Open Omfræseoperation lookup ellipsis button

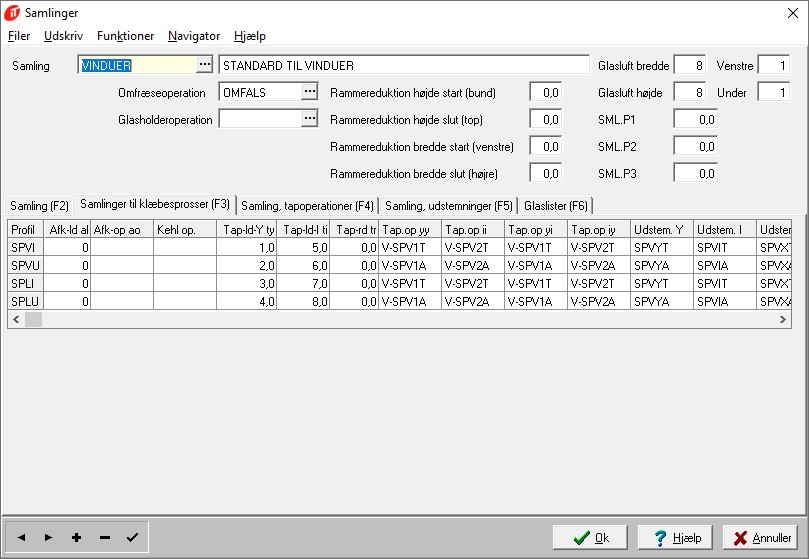(x=310, y=91)
